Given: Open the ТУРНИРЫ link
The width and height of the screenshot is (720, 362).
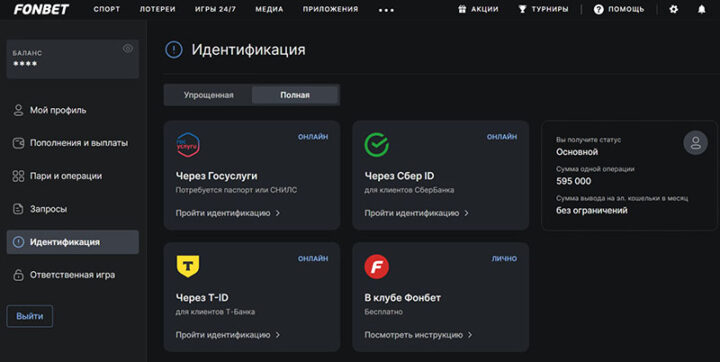Looking at the screenshot, I should click(x=550, y=9).
